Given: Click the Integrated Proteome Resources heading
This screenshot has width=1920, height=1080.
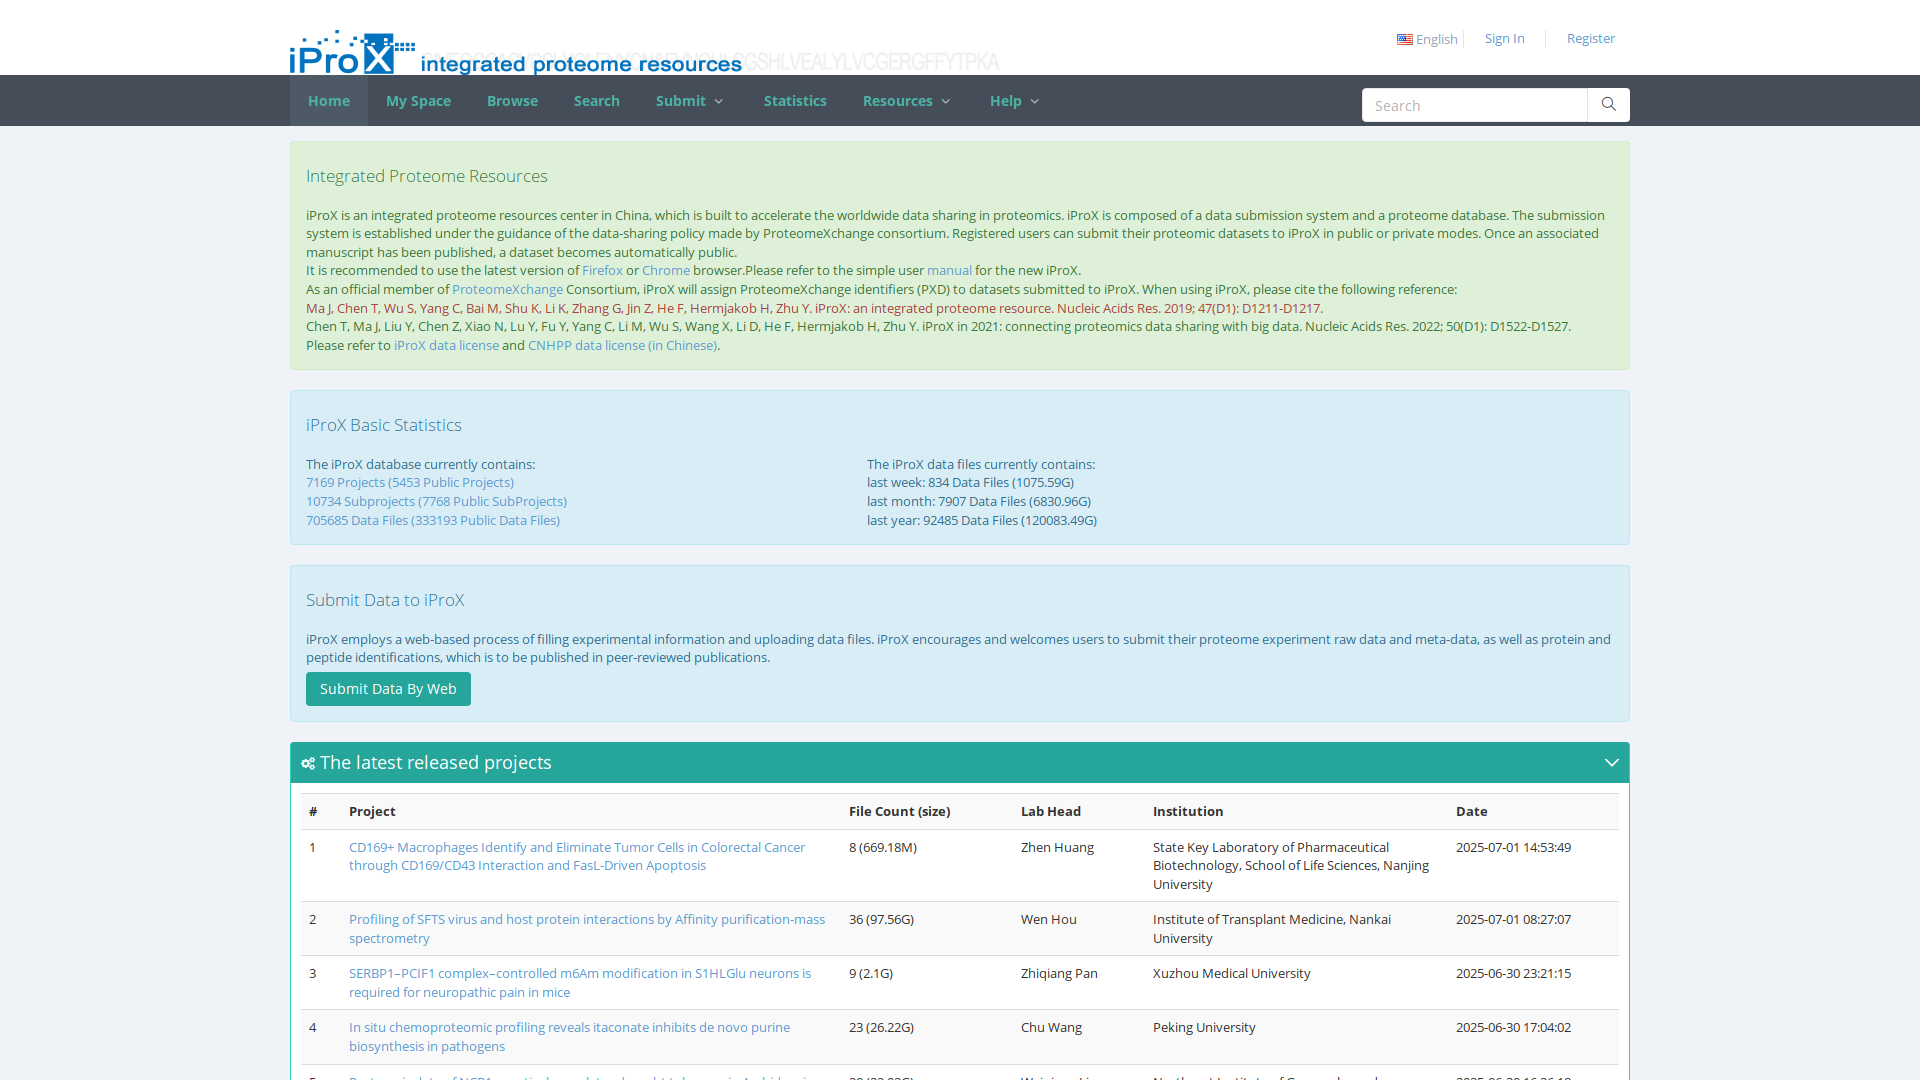Looking at the screenshot, I should 427,176.
